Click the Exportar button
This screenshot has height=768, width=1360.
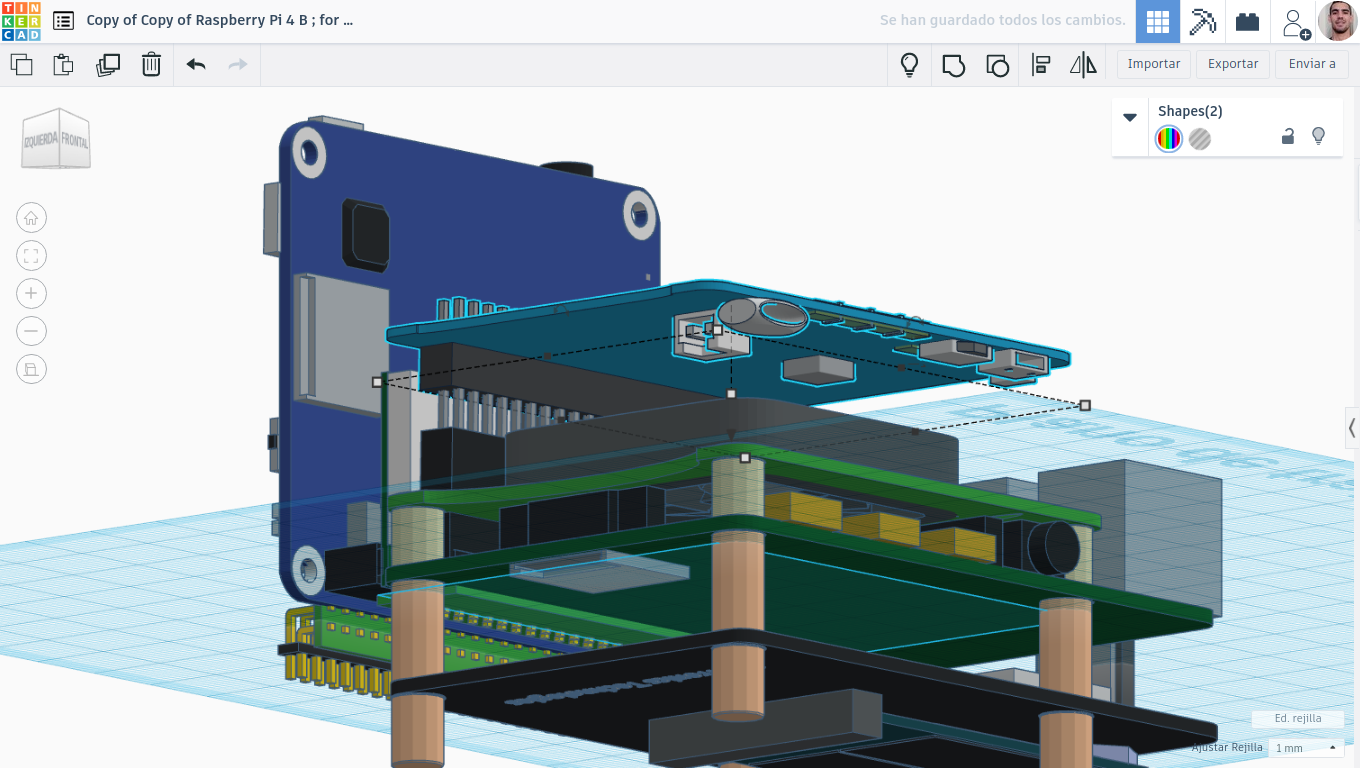point(1233,64)
